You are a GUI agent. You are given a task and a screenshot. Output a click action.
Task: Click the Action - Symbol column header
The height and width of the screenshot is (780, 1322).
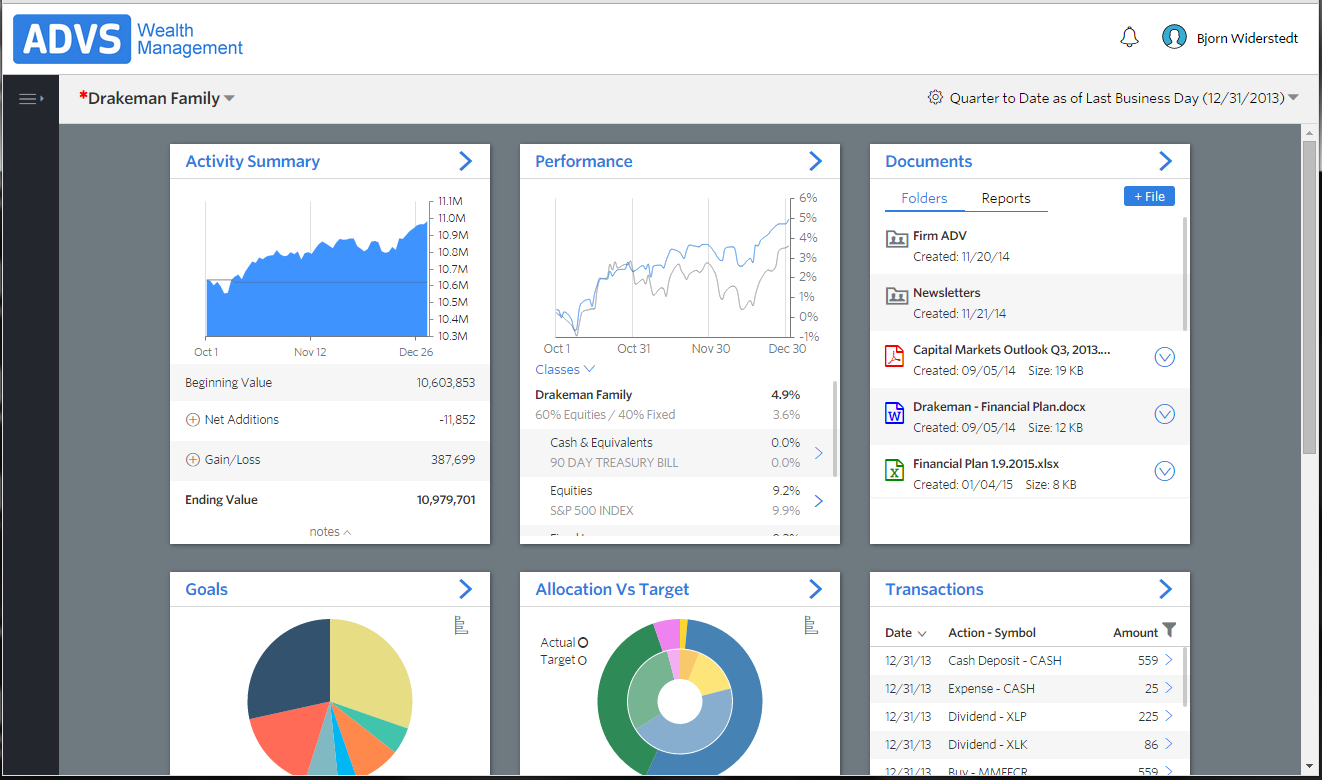click(992, 633)
